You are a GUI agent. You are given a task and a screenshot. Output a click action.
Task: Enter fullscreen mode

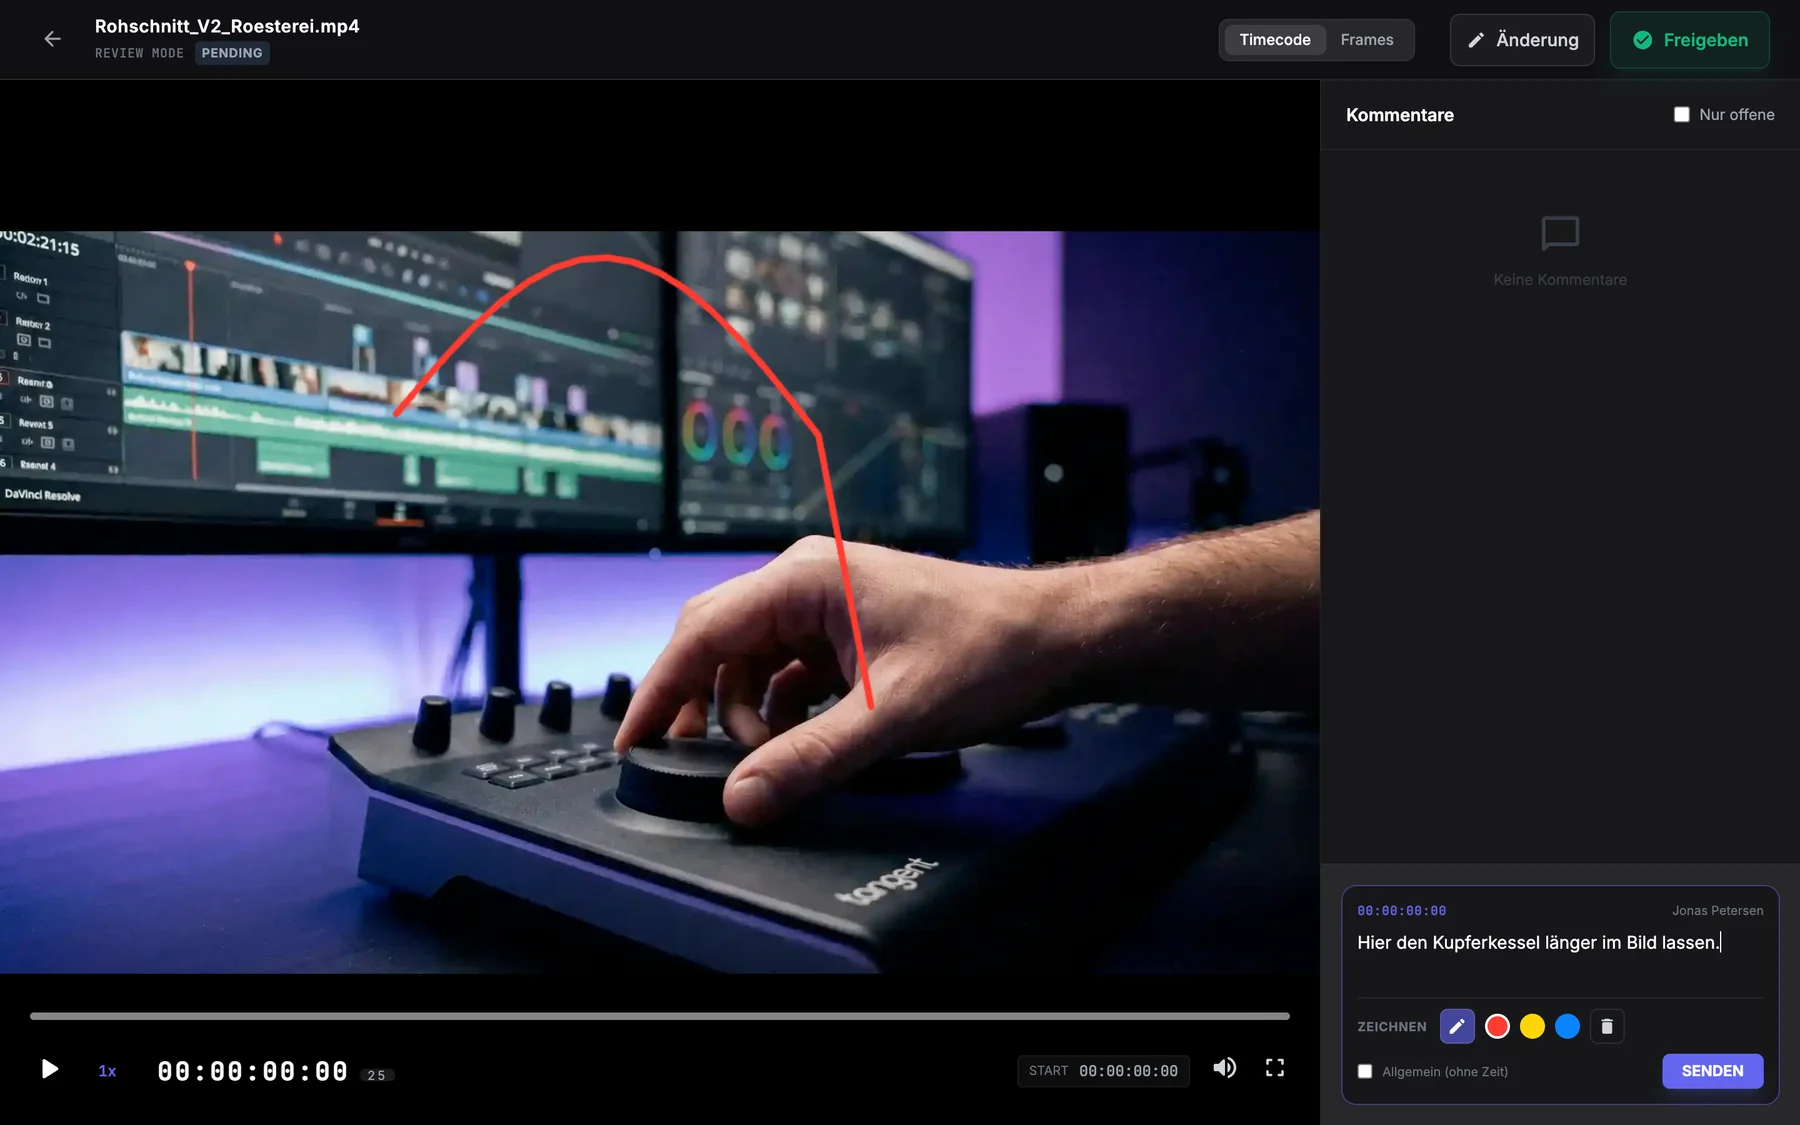(x=1275, y=1068)
